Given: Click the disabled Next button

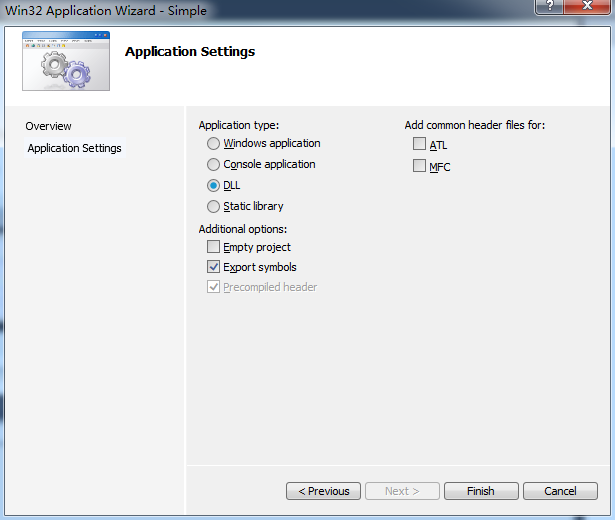Looking at the screenshot, I should tap(402, 491).
